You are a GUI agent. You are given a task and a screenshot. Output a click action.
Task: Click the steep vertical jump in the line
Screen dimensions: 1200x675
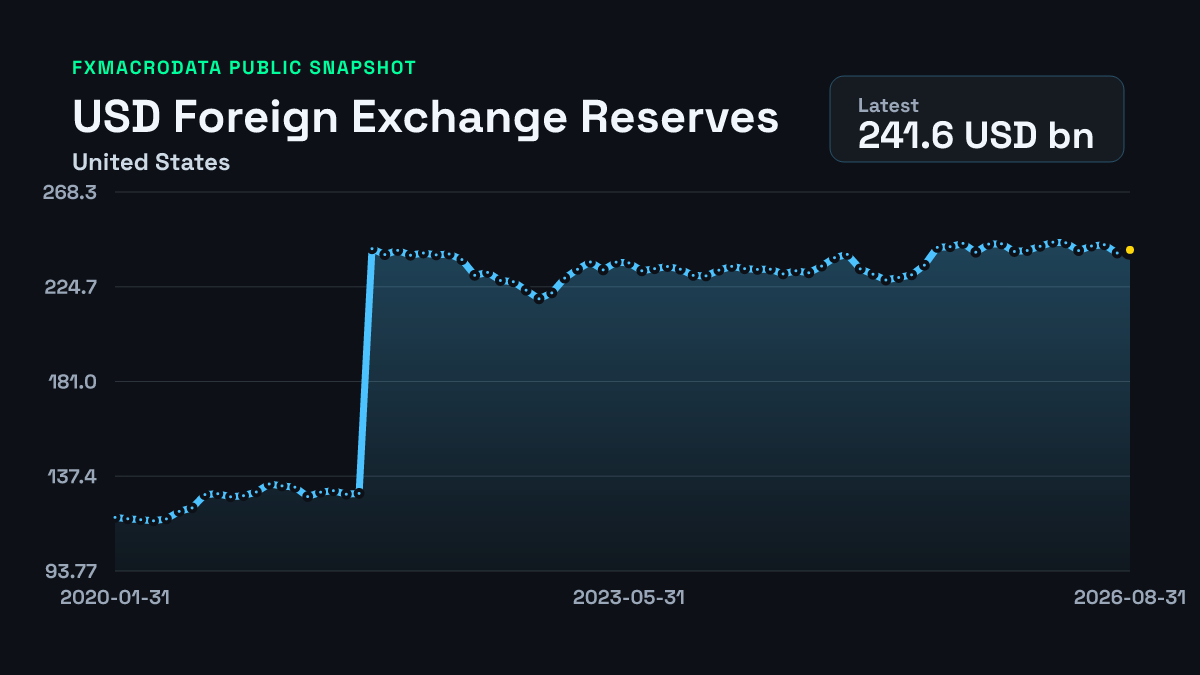[x=365, y=372]
